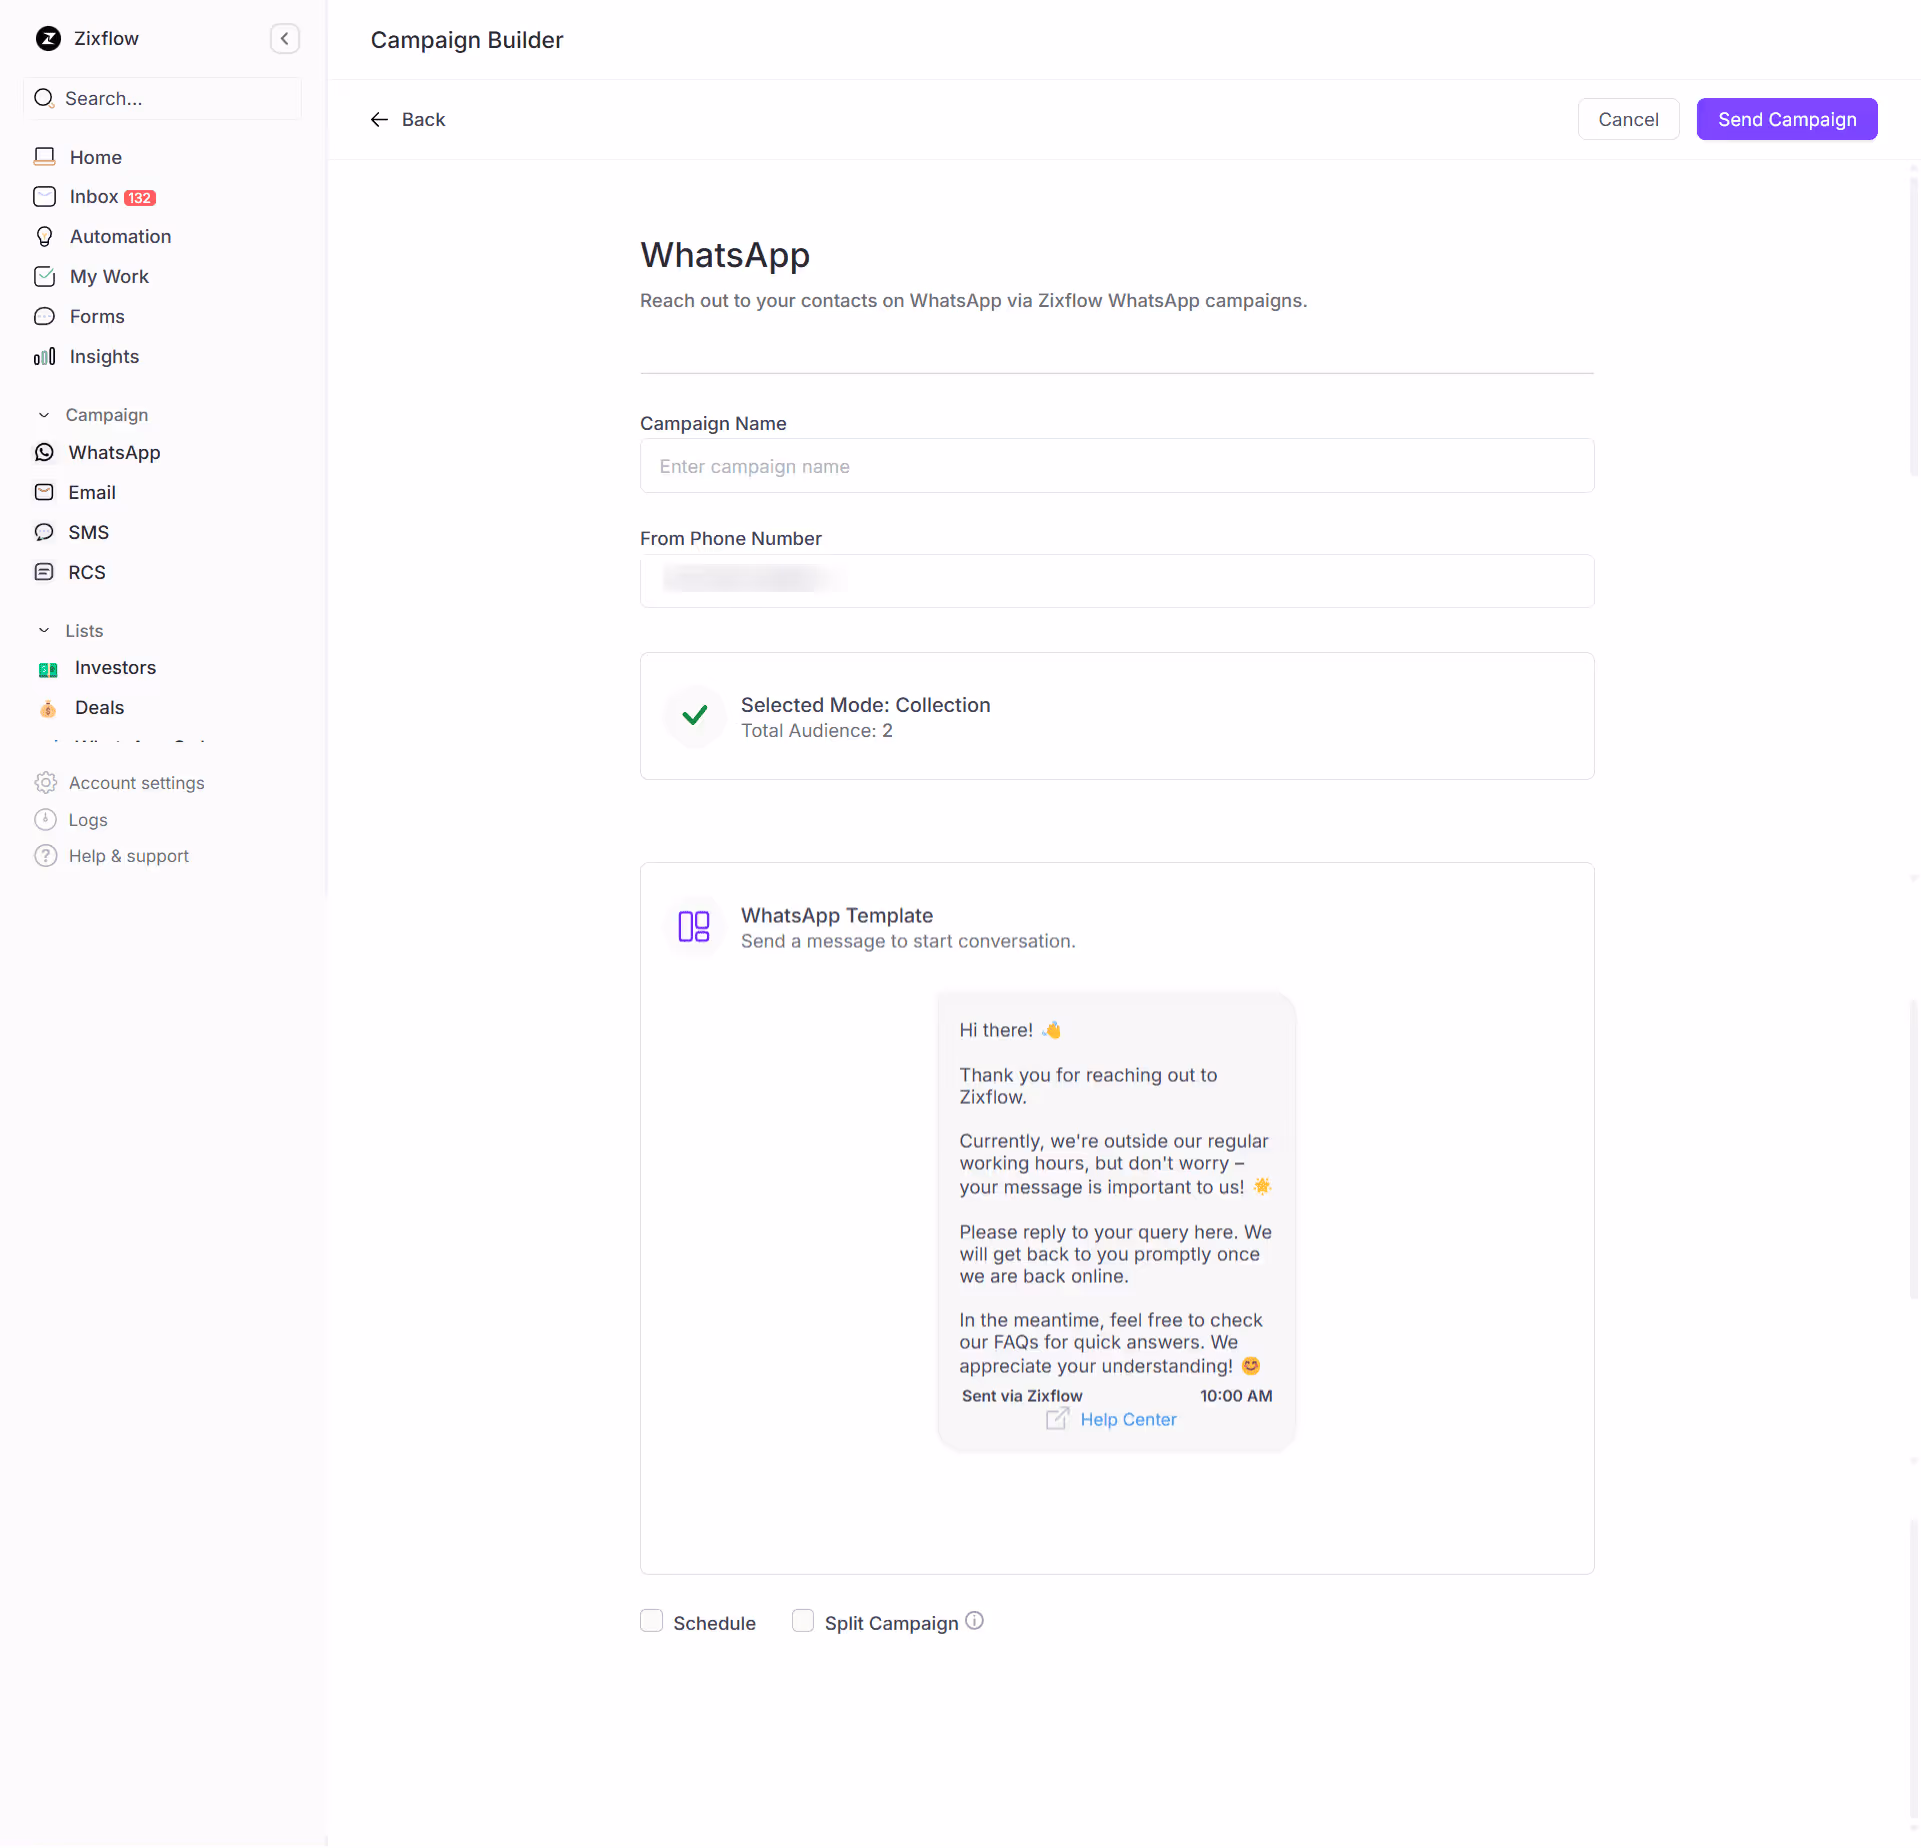Enable the Schedule checkbox
1921x1848 pixels.
tap(651, 1620)
